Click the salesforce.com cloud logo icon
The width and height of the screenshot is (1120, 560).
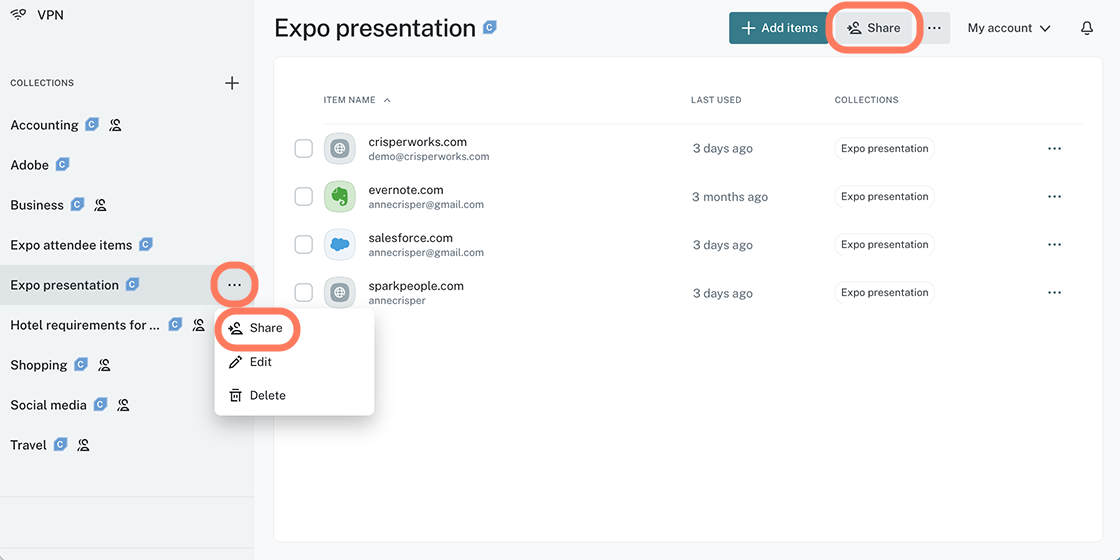(x=340, y=245)
